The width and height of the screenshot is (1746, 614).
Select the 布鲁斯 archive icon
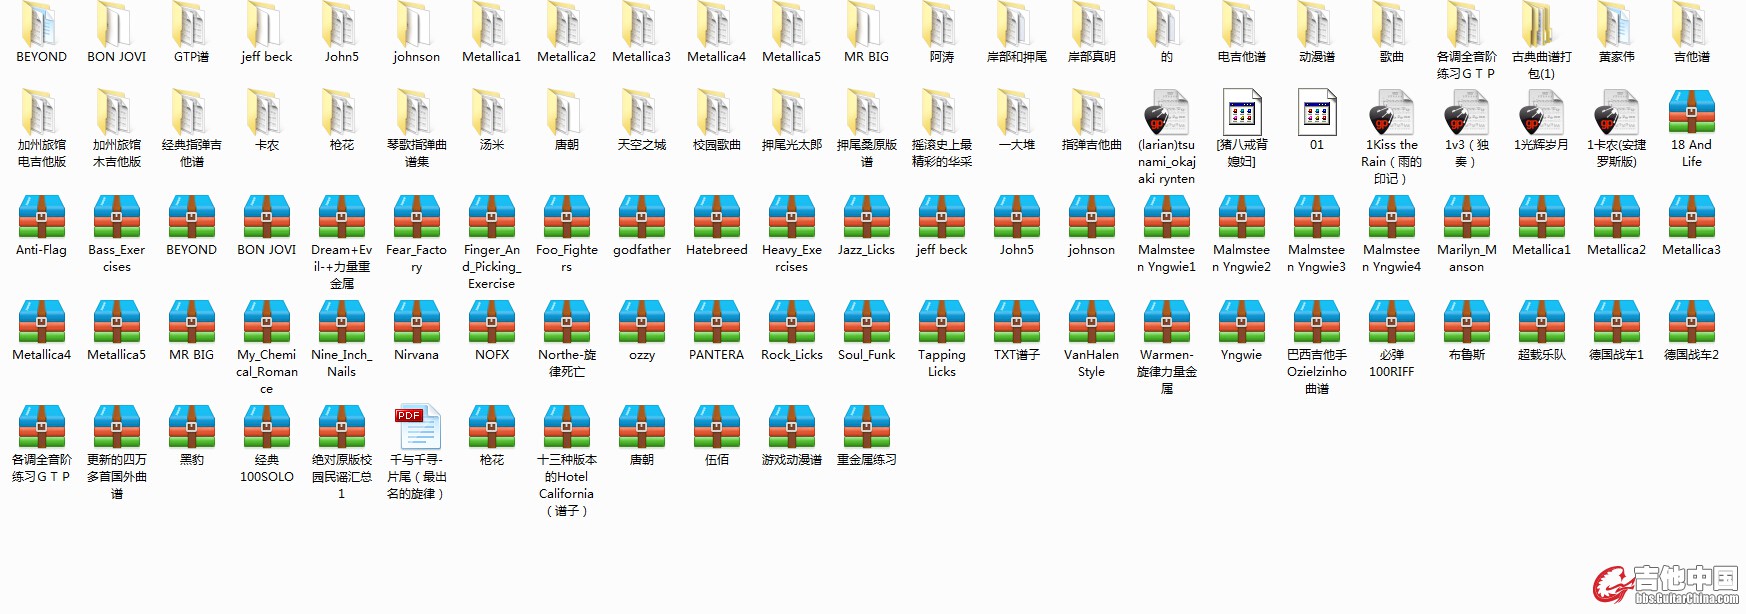(1467, 322)
